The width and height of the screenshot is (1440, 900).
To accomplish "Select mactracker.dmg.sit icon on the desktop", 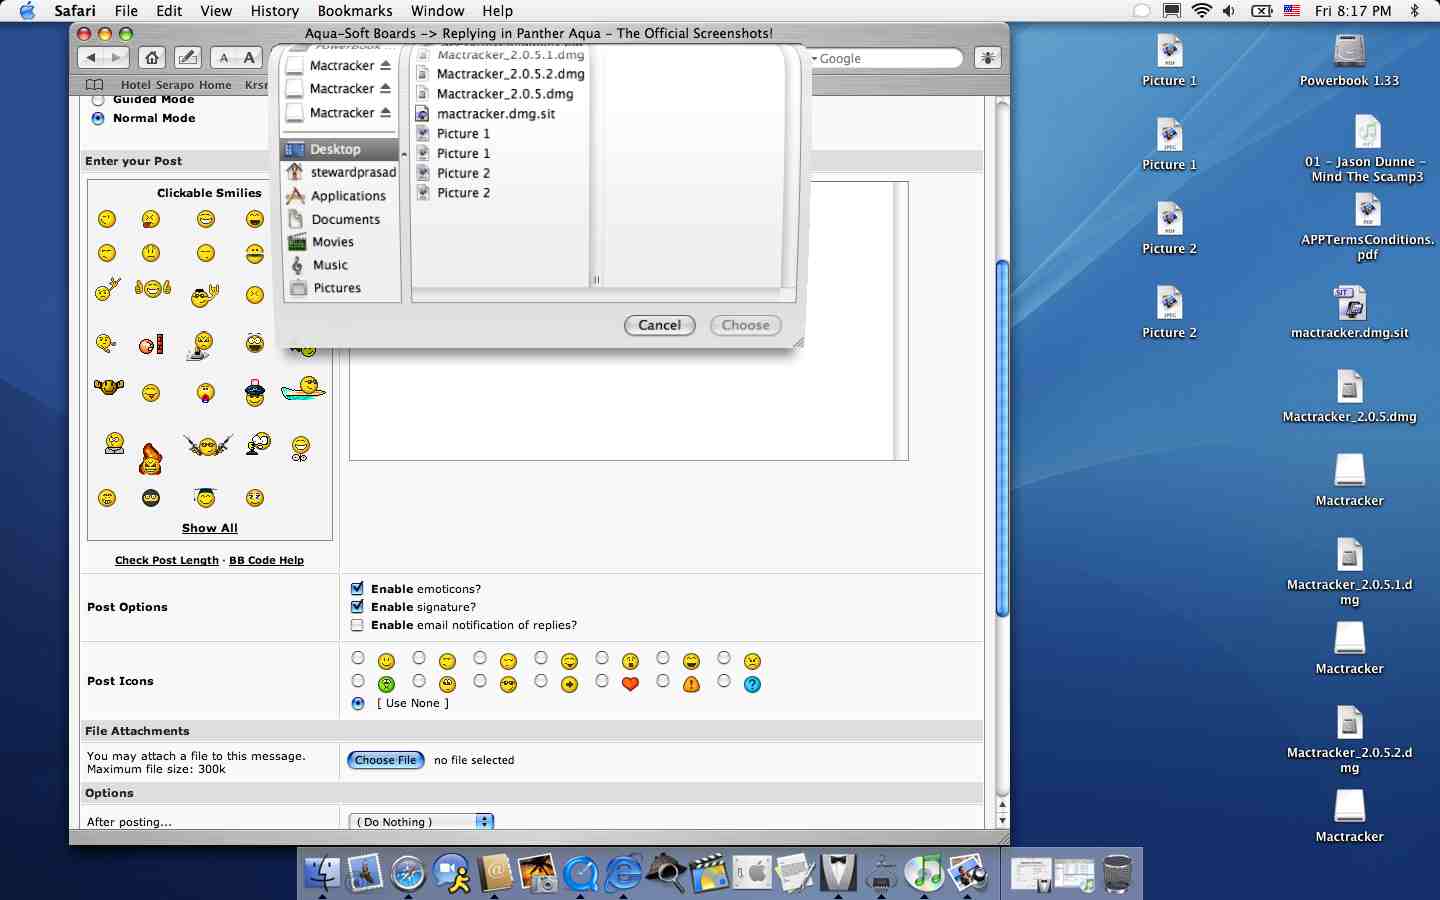I will [1350, 304].
